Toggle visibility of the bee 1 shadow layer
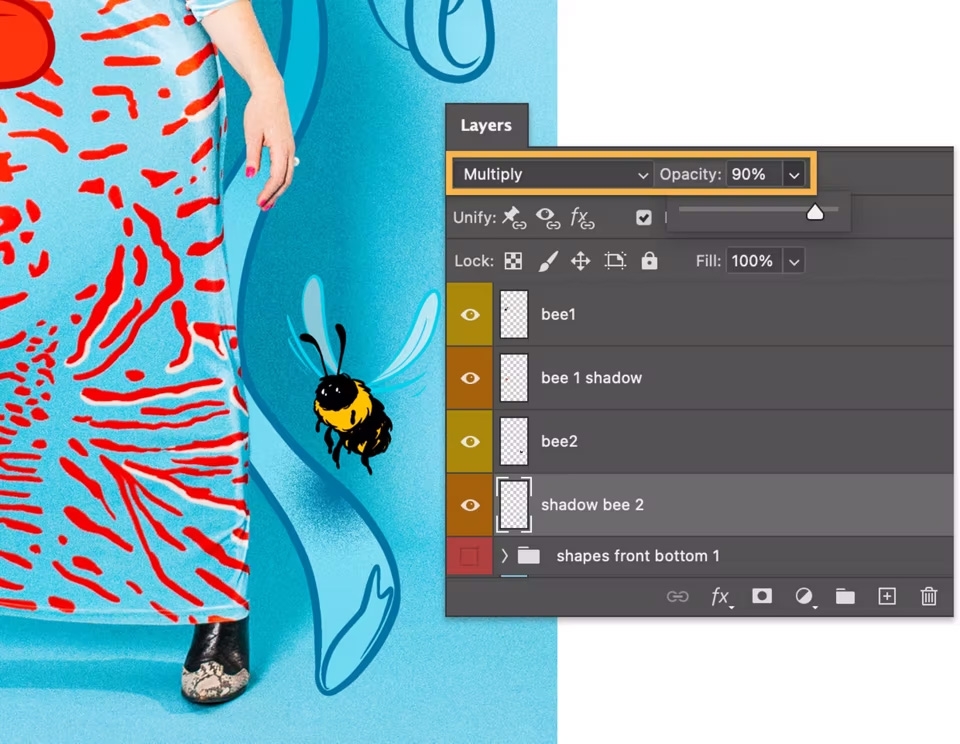960x744 pixels. pyautogui.click(x=469, y=378)
